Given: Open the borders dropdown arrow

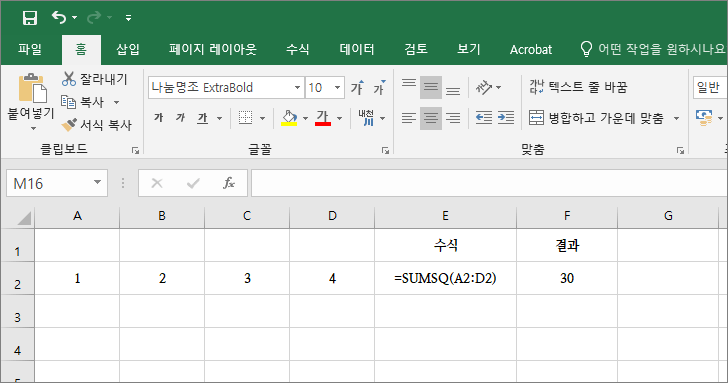Looking at the screenshot, I should pyautogui.click(x=262, y=118).
